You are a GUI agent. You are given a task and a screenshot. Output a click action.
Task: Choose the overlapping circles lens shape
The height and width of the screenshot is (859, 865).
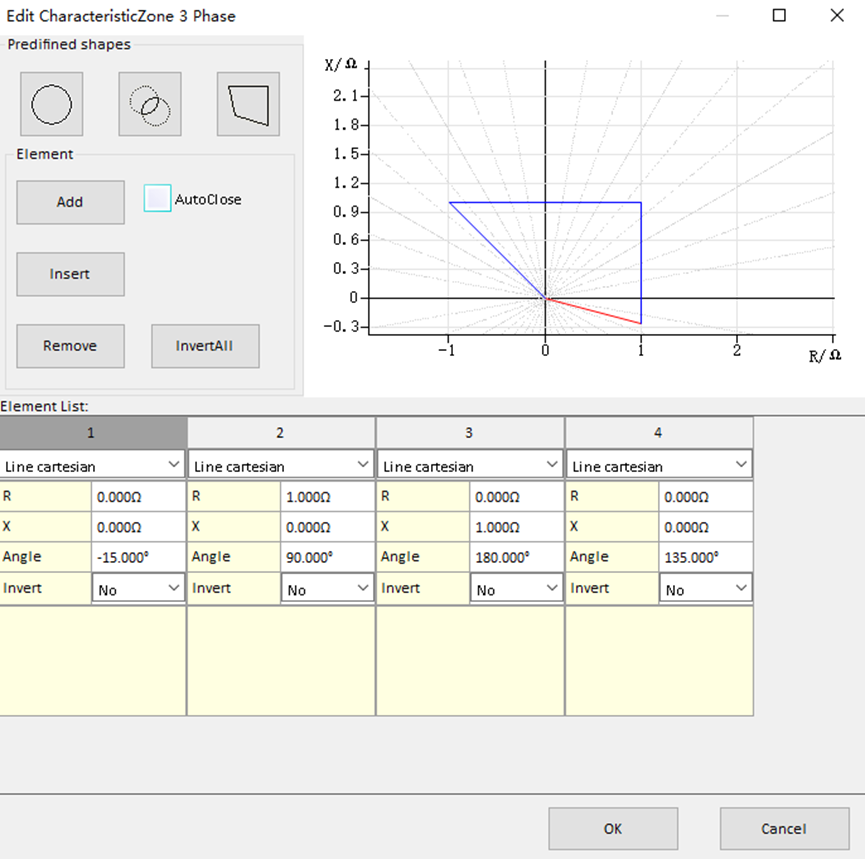coord(149,104)
